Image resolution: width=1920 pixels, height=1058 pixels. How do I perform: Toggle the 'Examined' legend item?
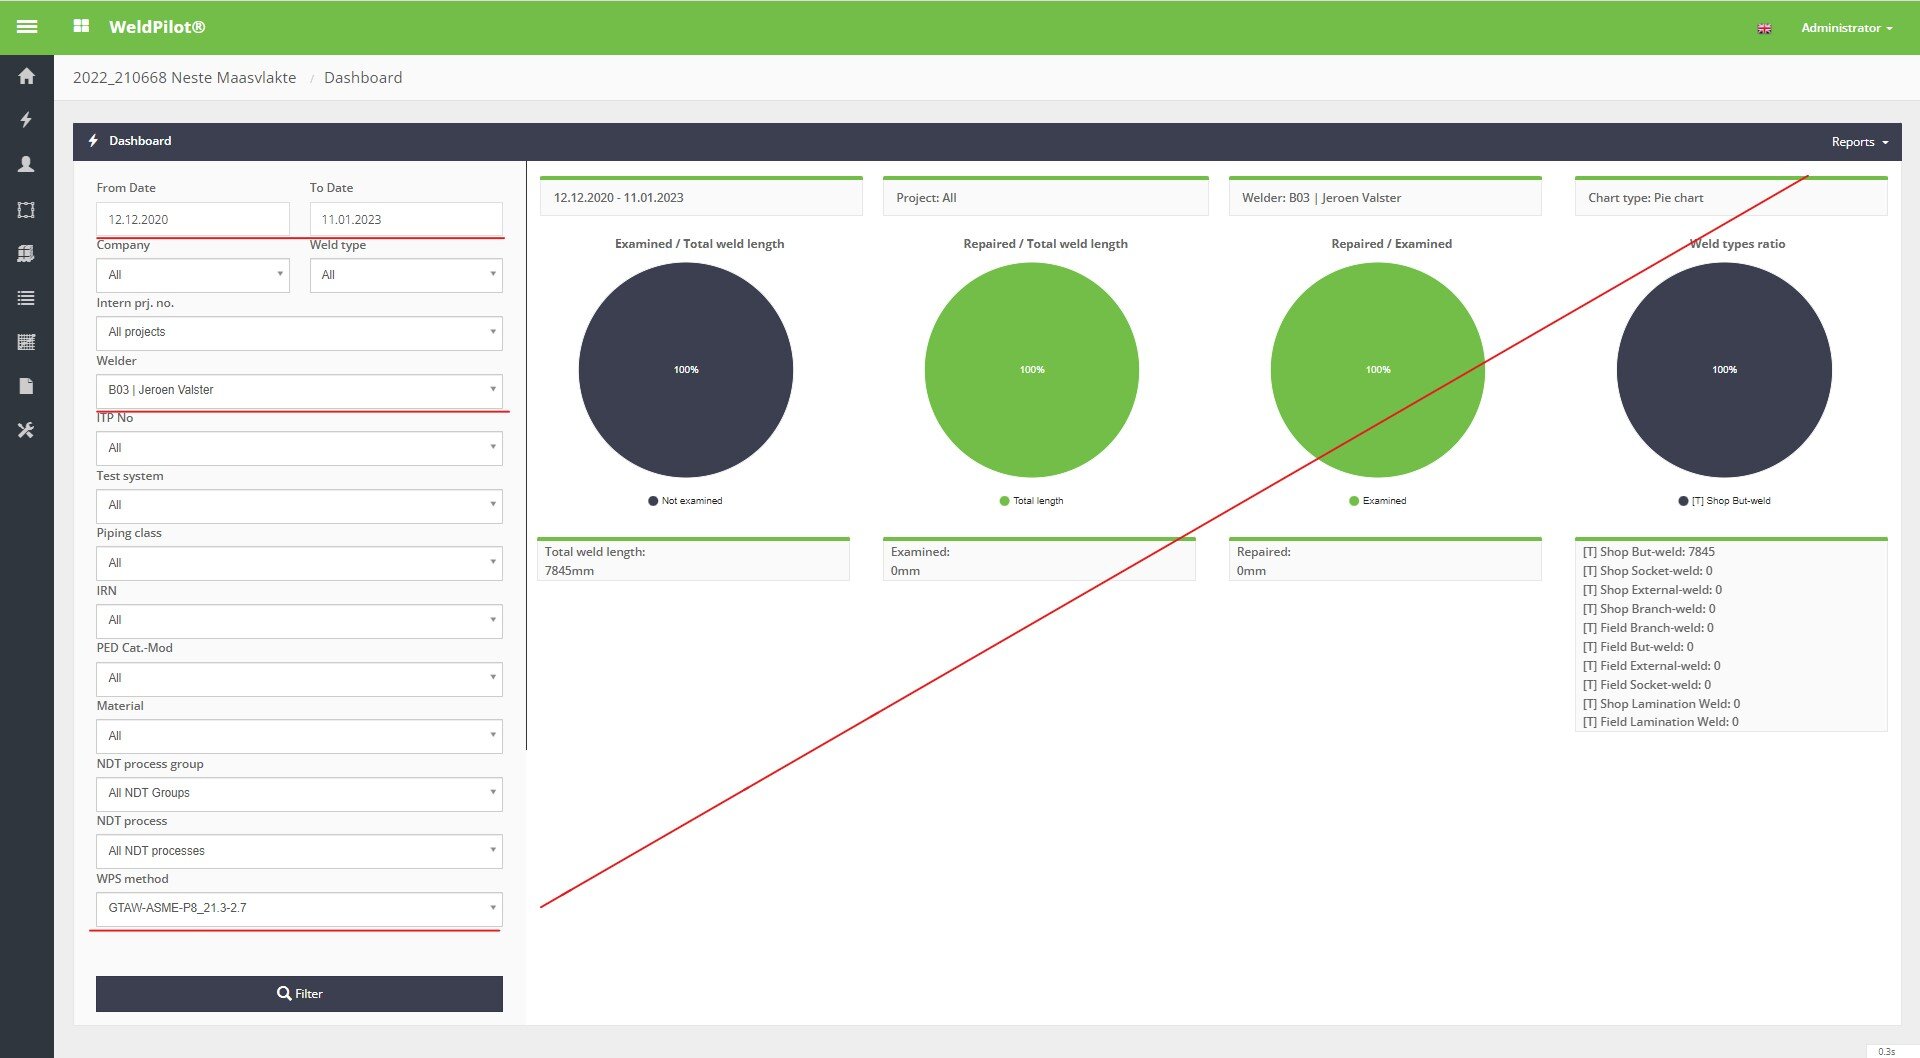tap(1377, 501)
